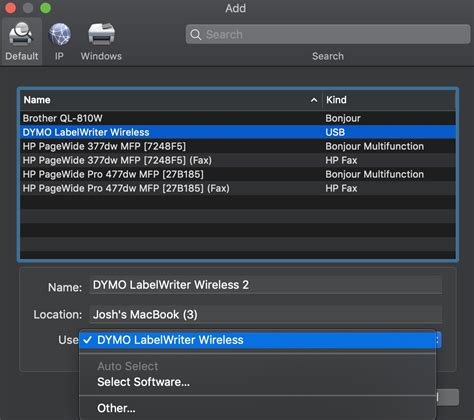Click the green zoom window button
The height and width of the screenshot is (420, 474).
tap(46, 8)
